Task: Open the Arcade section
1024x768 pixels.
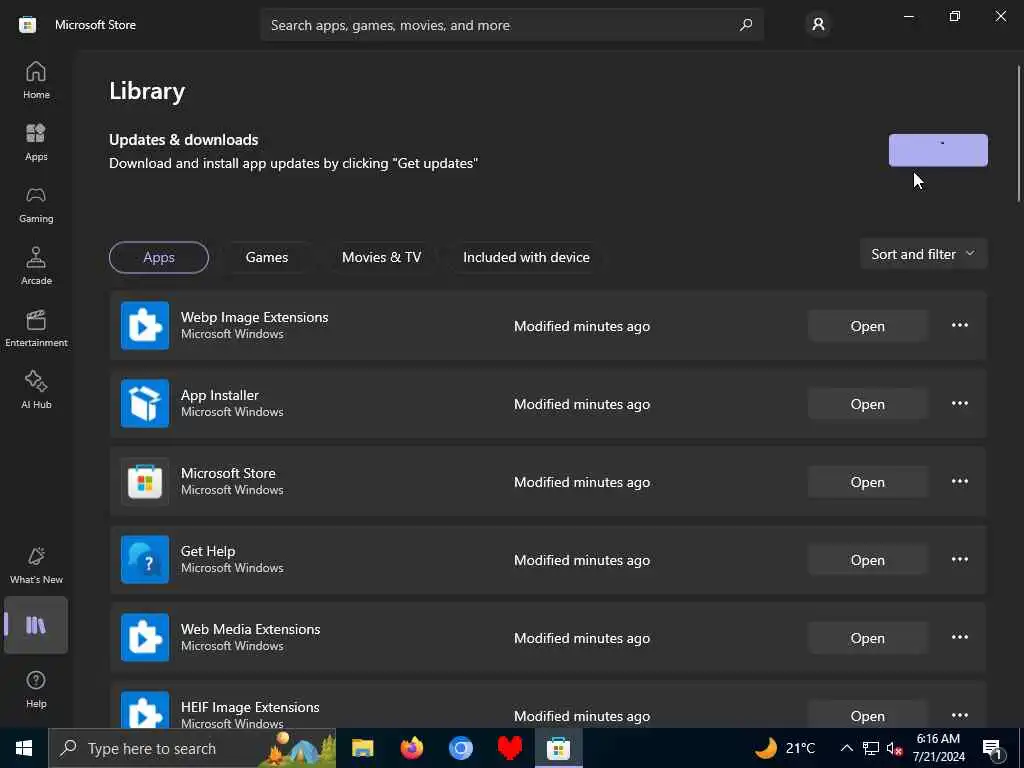Action: (x=36, y=266)
